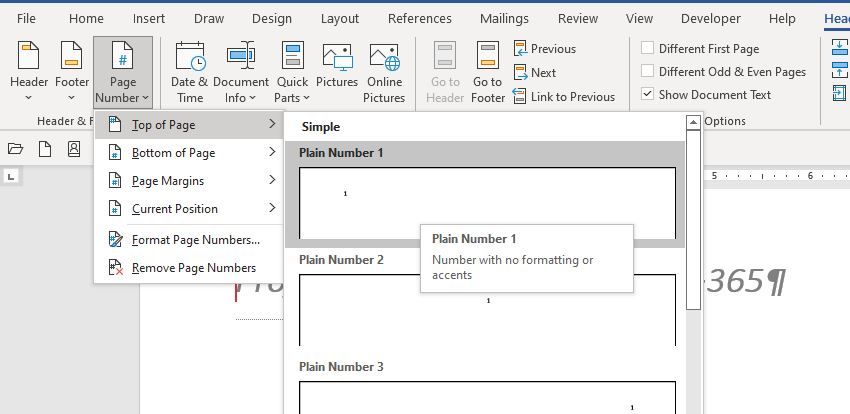The width and height of the screenshot is (850, 414).
Task: Open the Layout tab
Action: pyautogui.click(x=339, y=18)
